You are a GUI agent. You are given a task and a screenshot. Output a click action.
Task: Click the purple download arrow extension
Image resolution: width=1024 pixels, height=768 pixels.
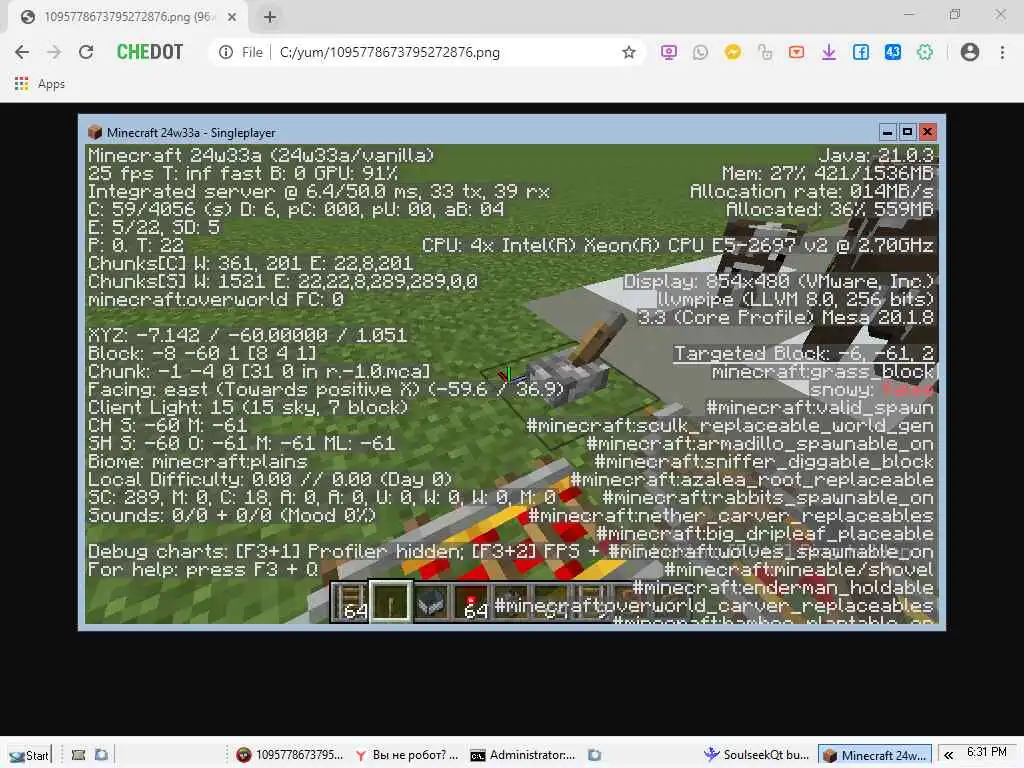coord(829,52)
